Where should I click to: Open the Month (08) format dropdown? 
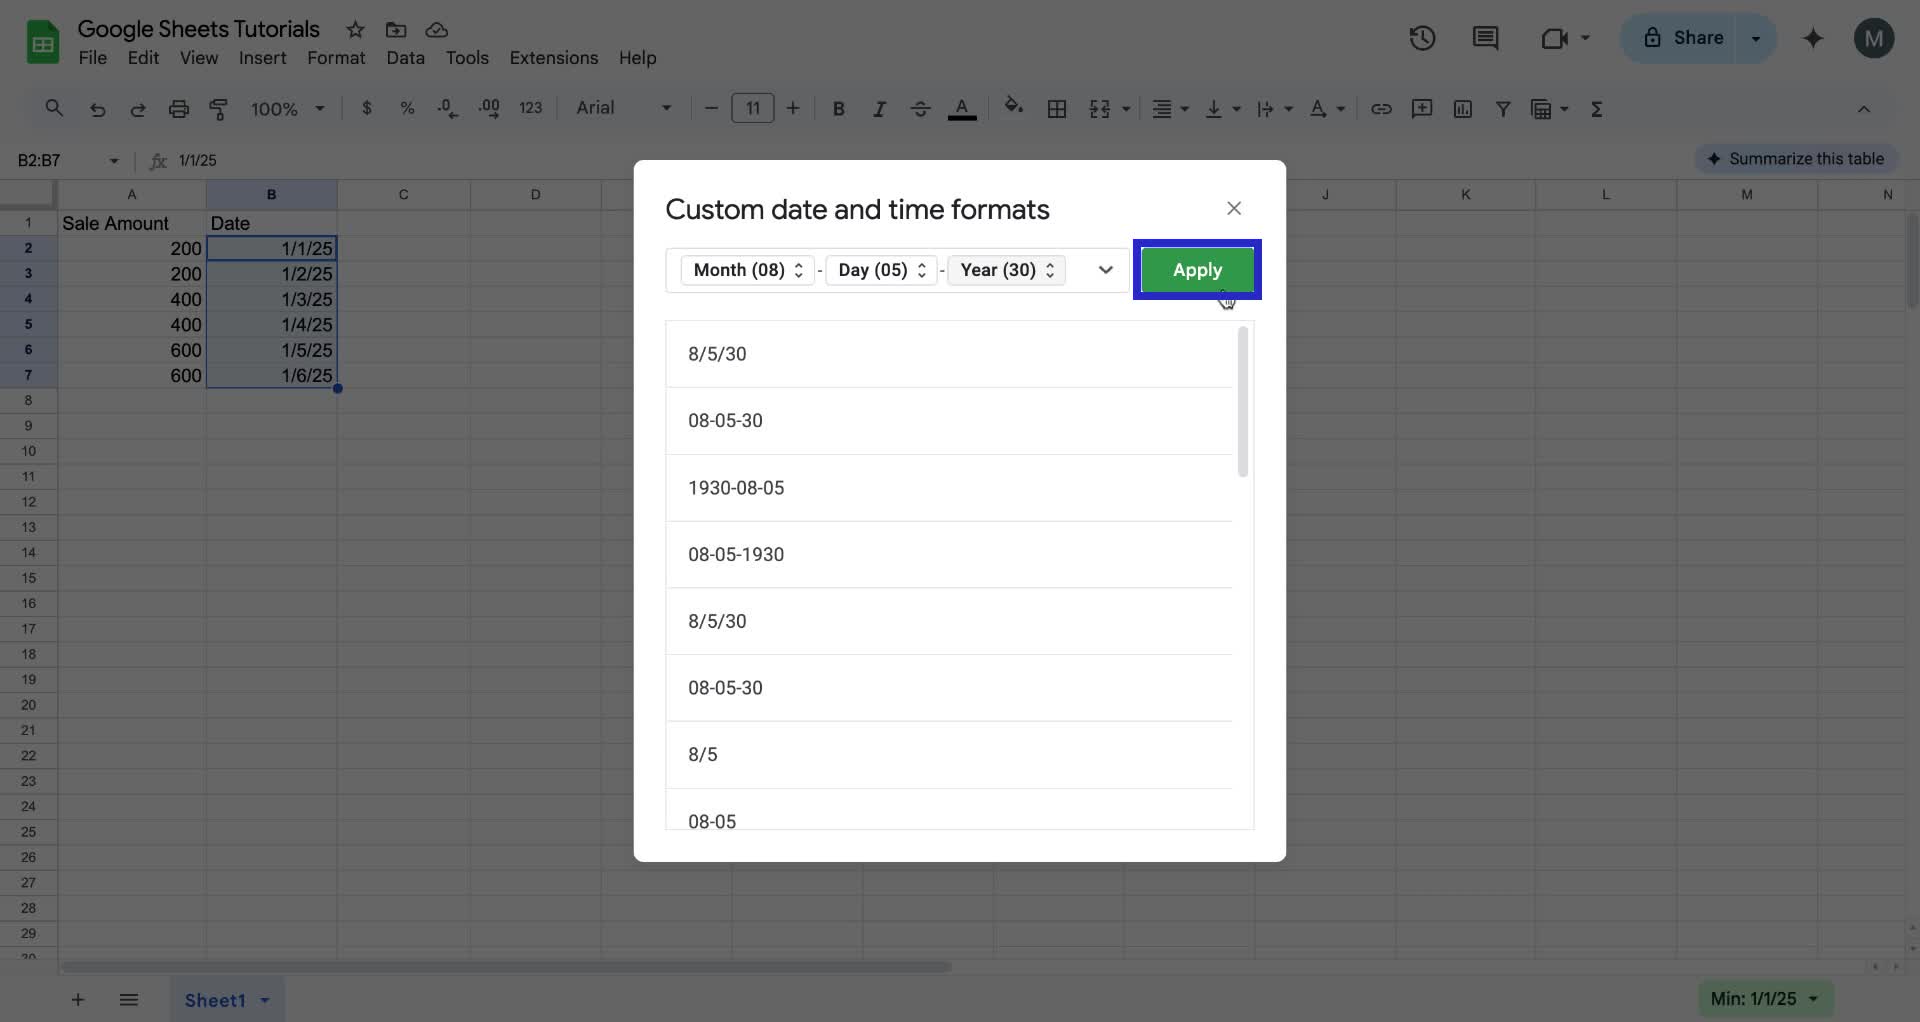click(x=746, y=270)
